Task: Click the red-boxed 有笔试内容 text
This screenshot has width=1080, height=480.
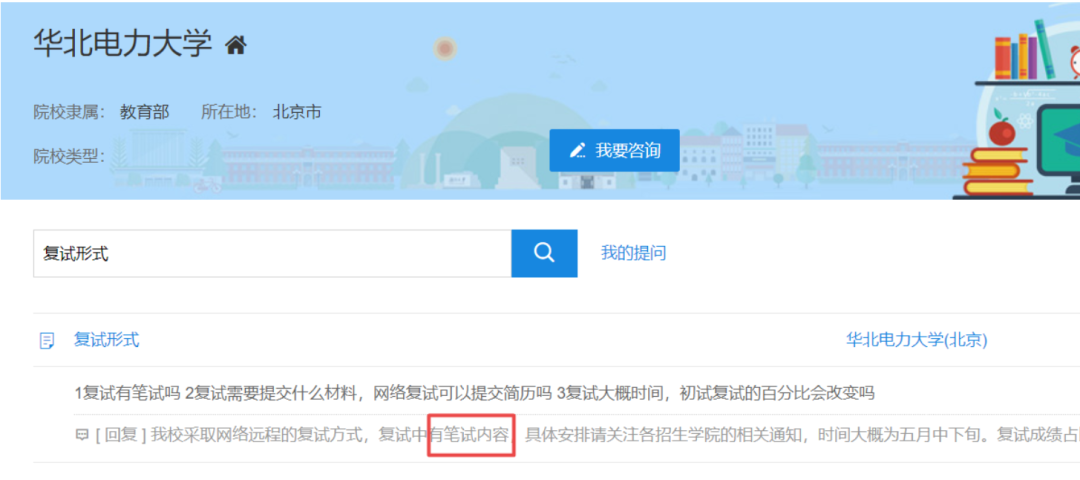Action: (x=471, y=435)
